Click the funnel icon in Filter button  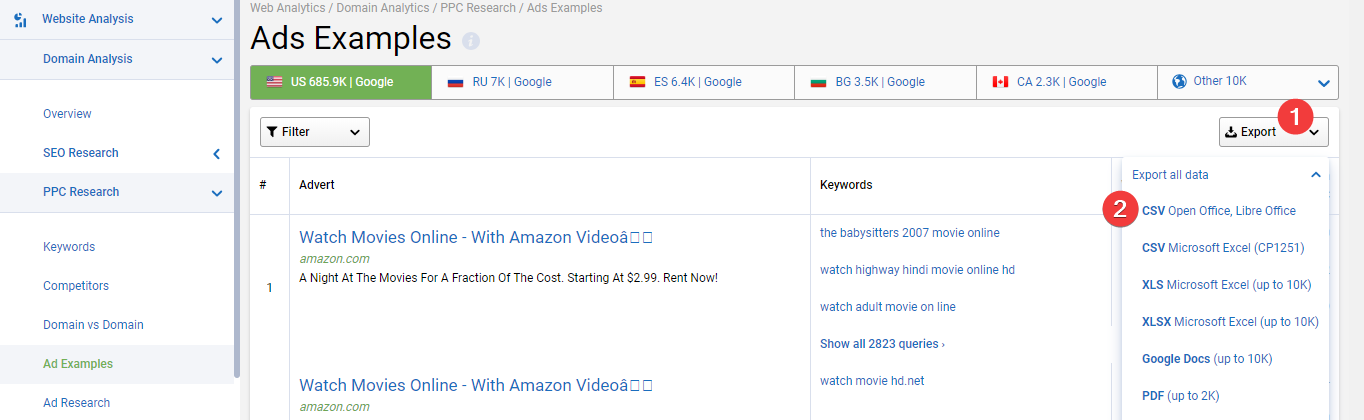tap(273, 132)
